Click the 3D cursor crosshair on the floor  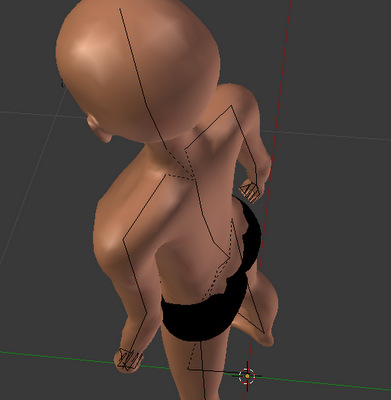pos(247,376)
